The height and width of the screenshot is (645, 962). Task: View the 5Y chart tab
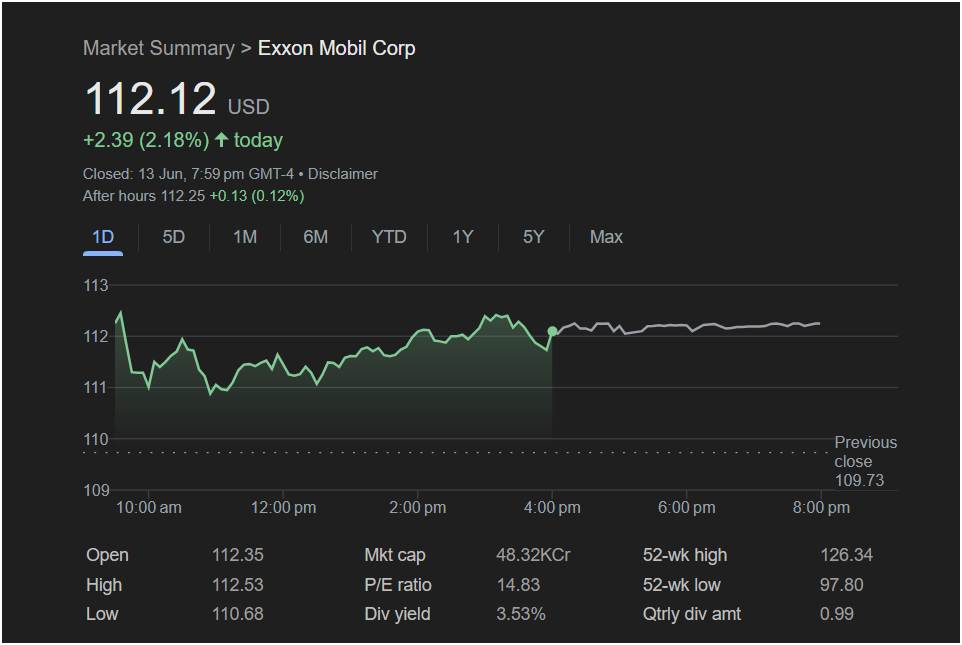(x=533, y=238)
